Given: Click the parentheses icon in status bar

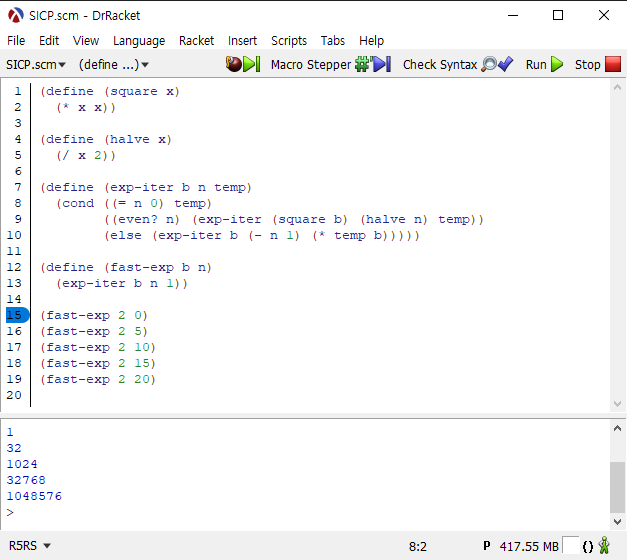Looking at the screenshot, I should pyautogui.click(x=587, y=546).
